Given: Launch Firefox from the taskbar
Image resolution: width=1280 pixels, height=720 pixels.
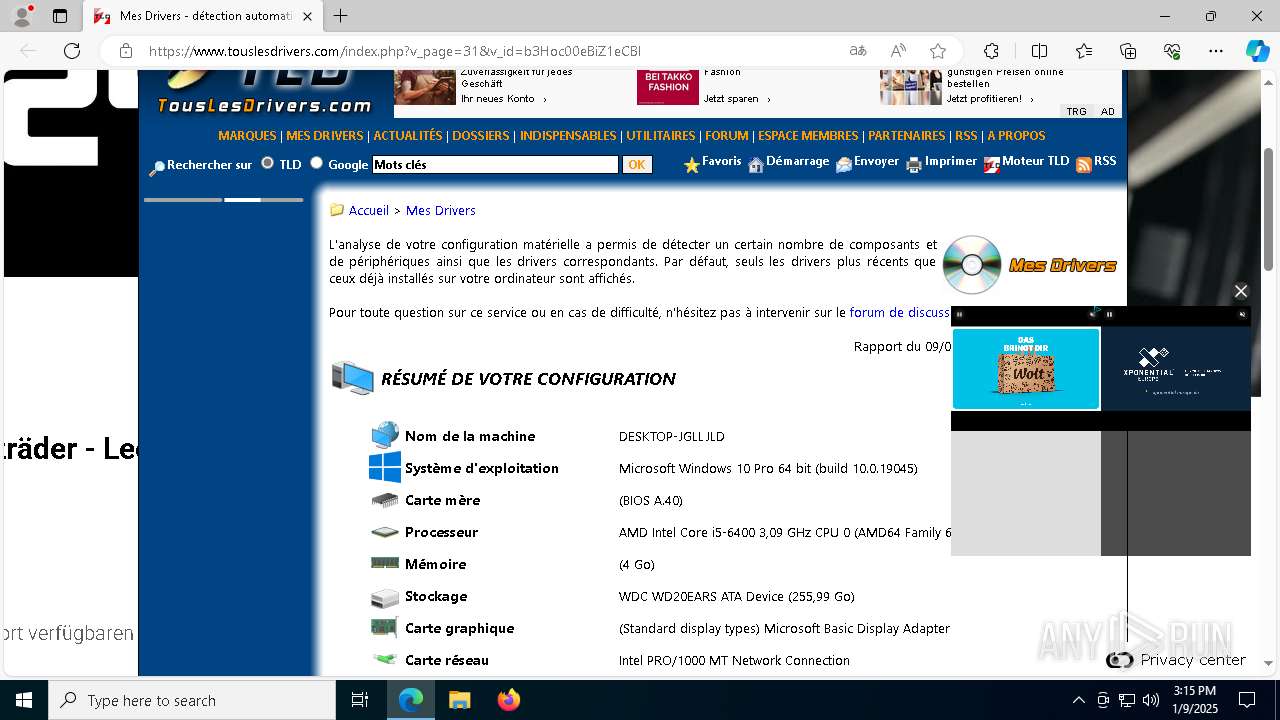Looking at the screenshot, I should 508,700.
